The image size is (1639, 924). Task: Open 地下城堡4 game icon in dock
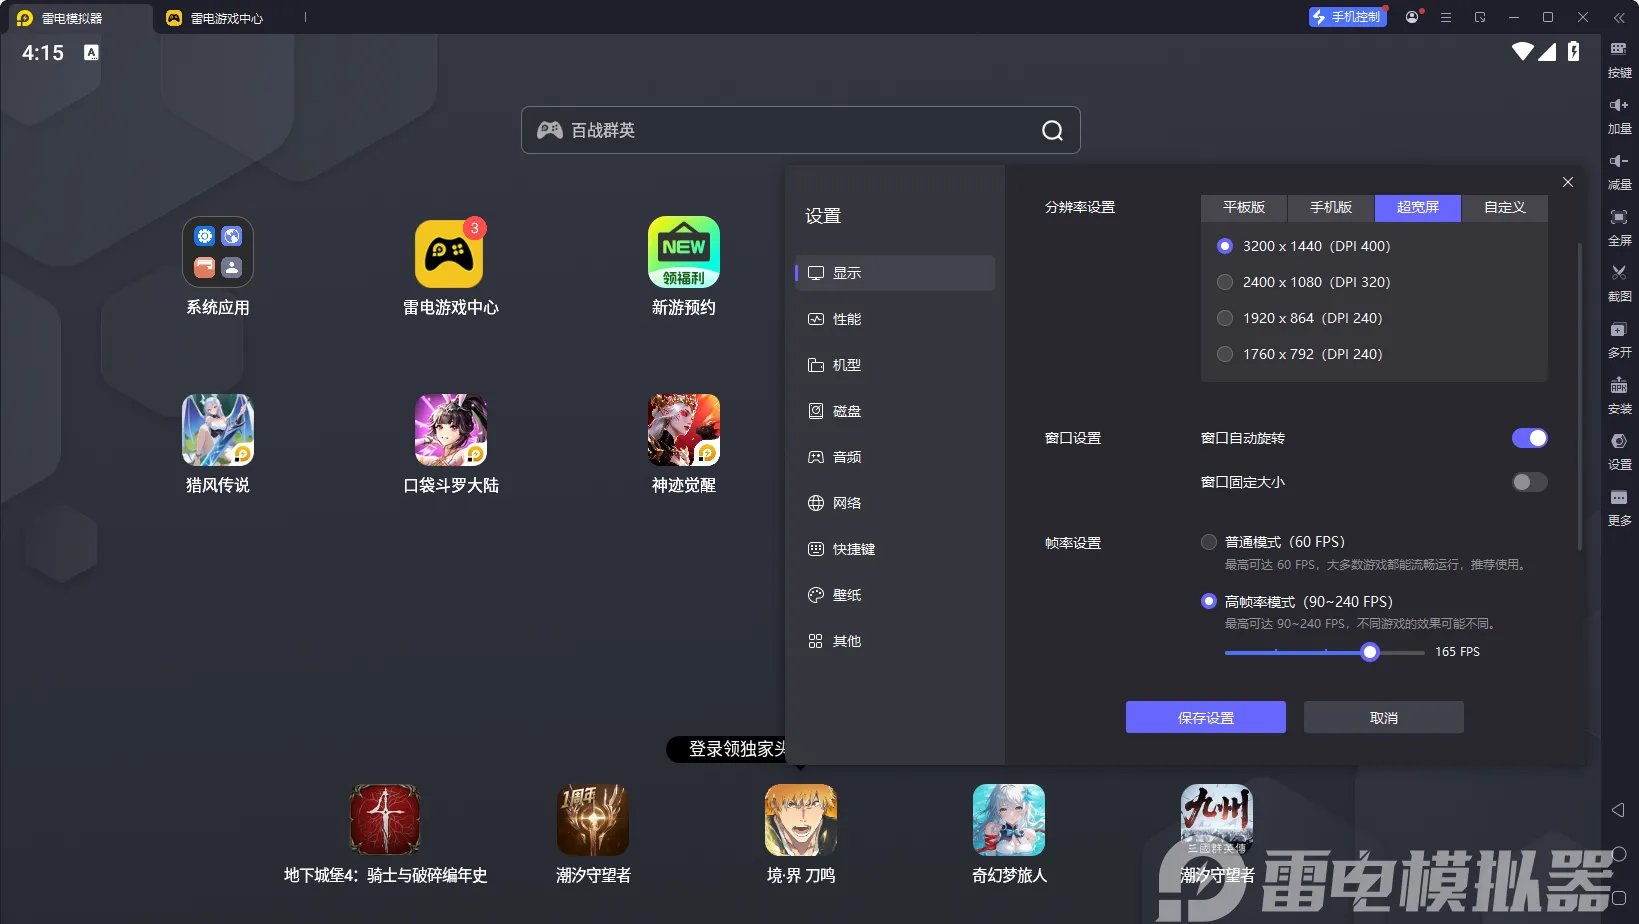(385, 820)
